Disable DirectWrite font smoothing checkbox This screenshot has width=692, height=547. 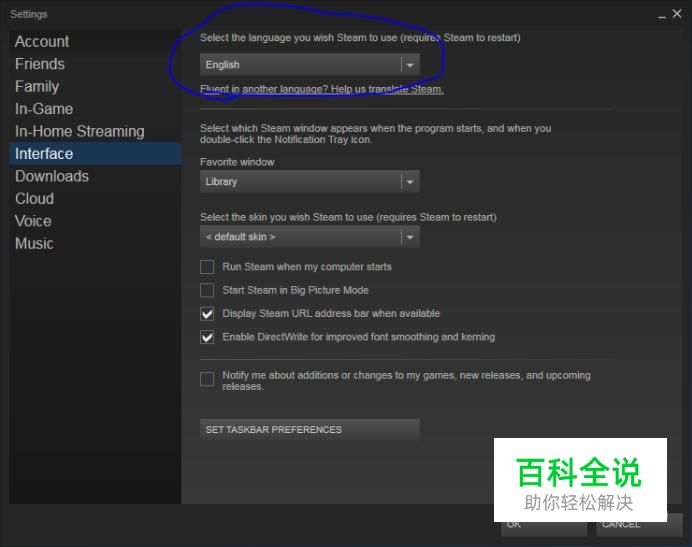[207, 337]
